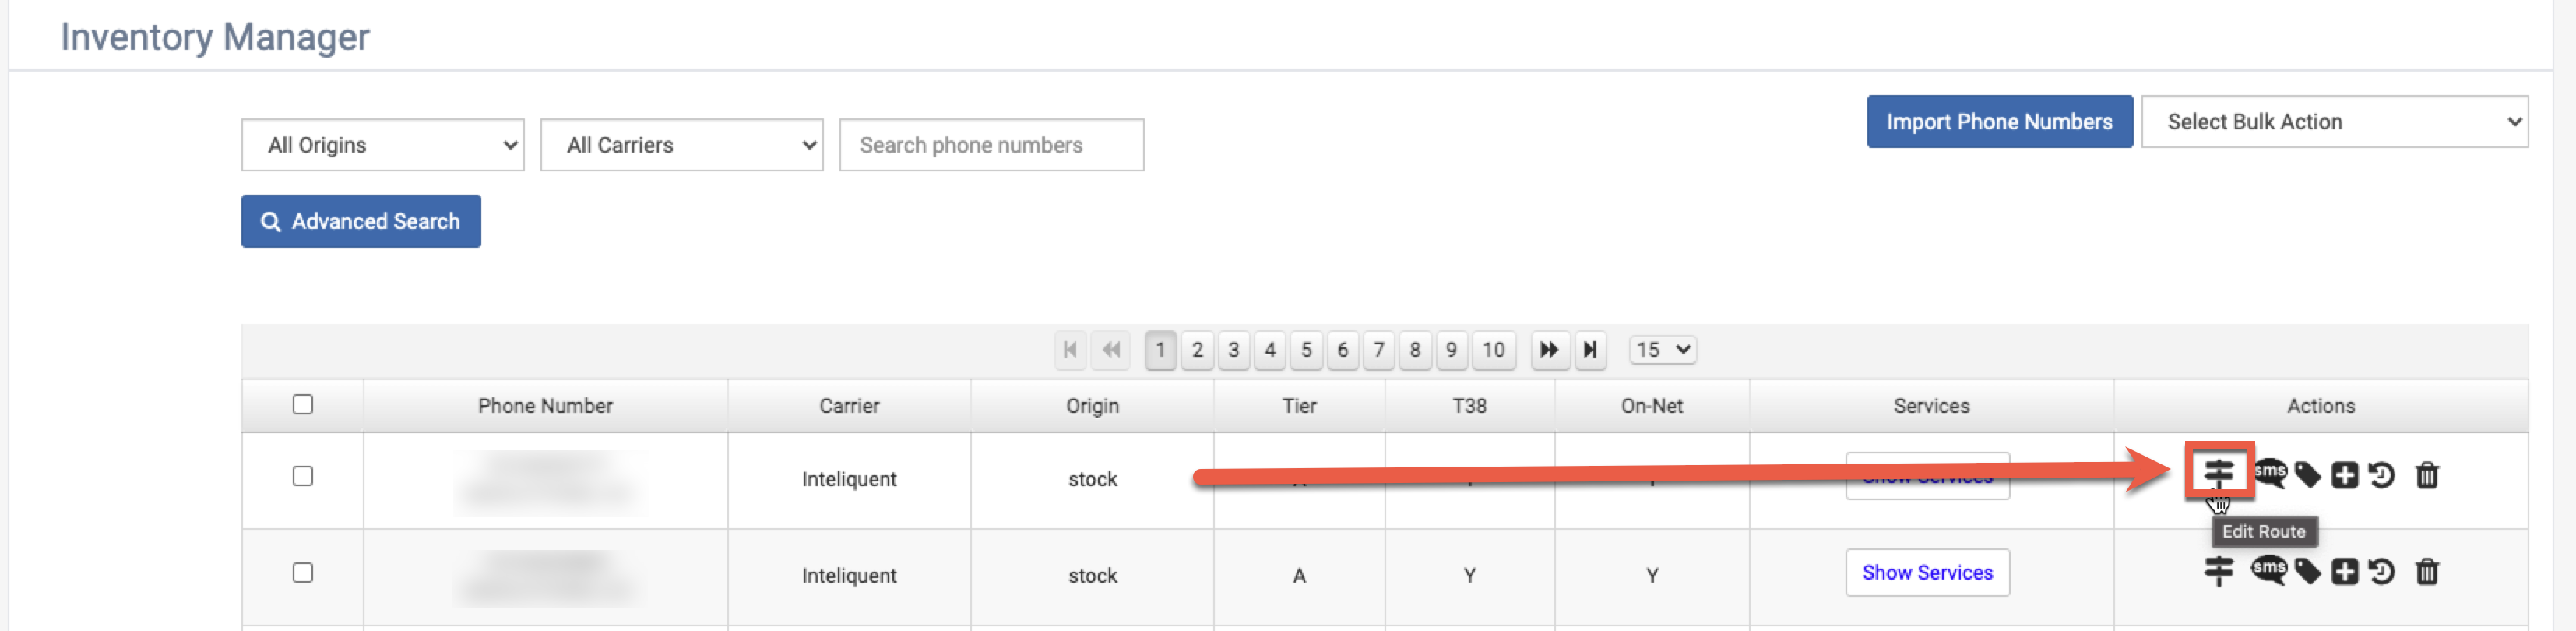Open the All Origins dropdown

point(382,145)
